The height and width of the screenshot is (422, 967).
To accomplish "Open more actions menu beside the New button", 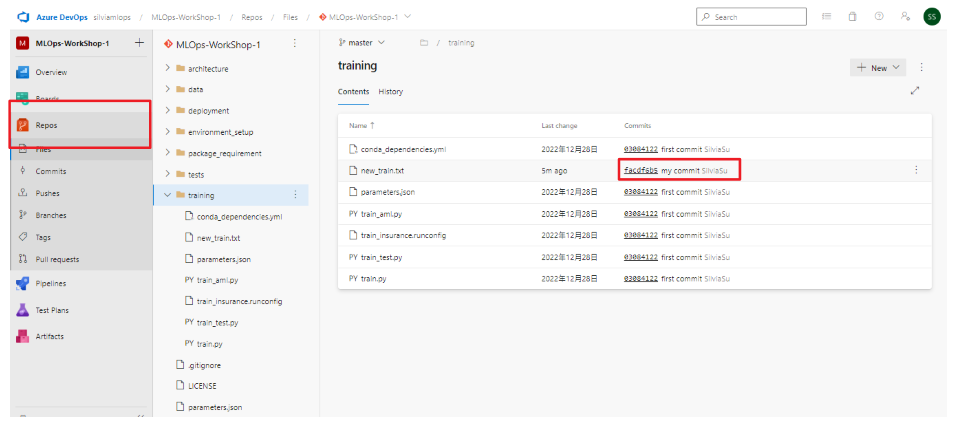I will coord(921,68).
